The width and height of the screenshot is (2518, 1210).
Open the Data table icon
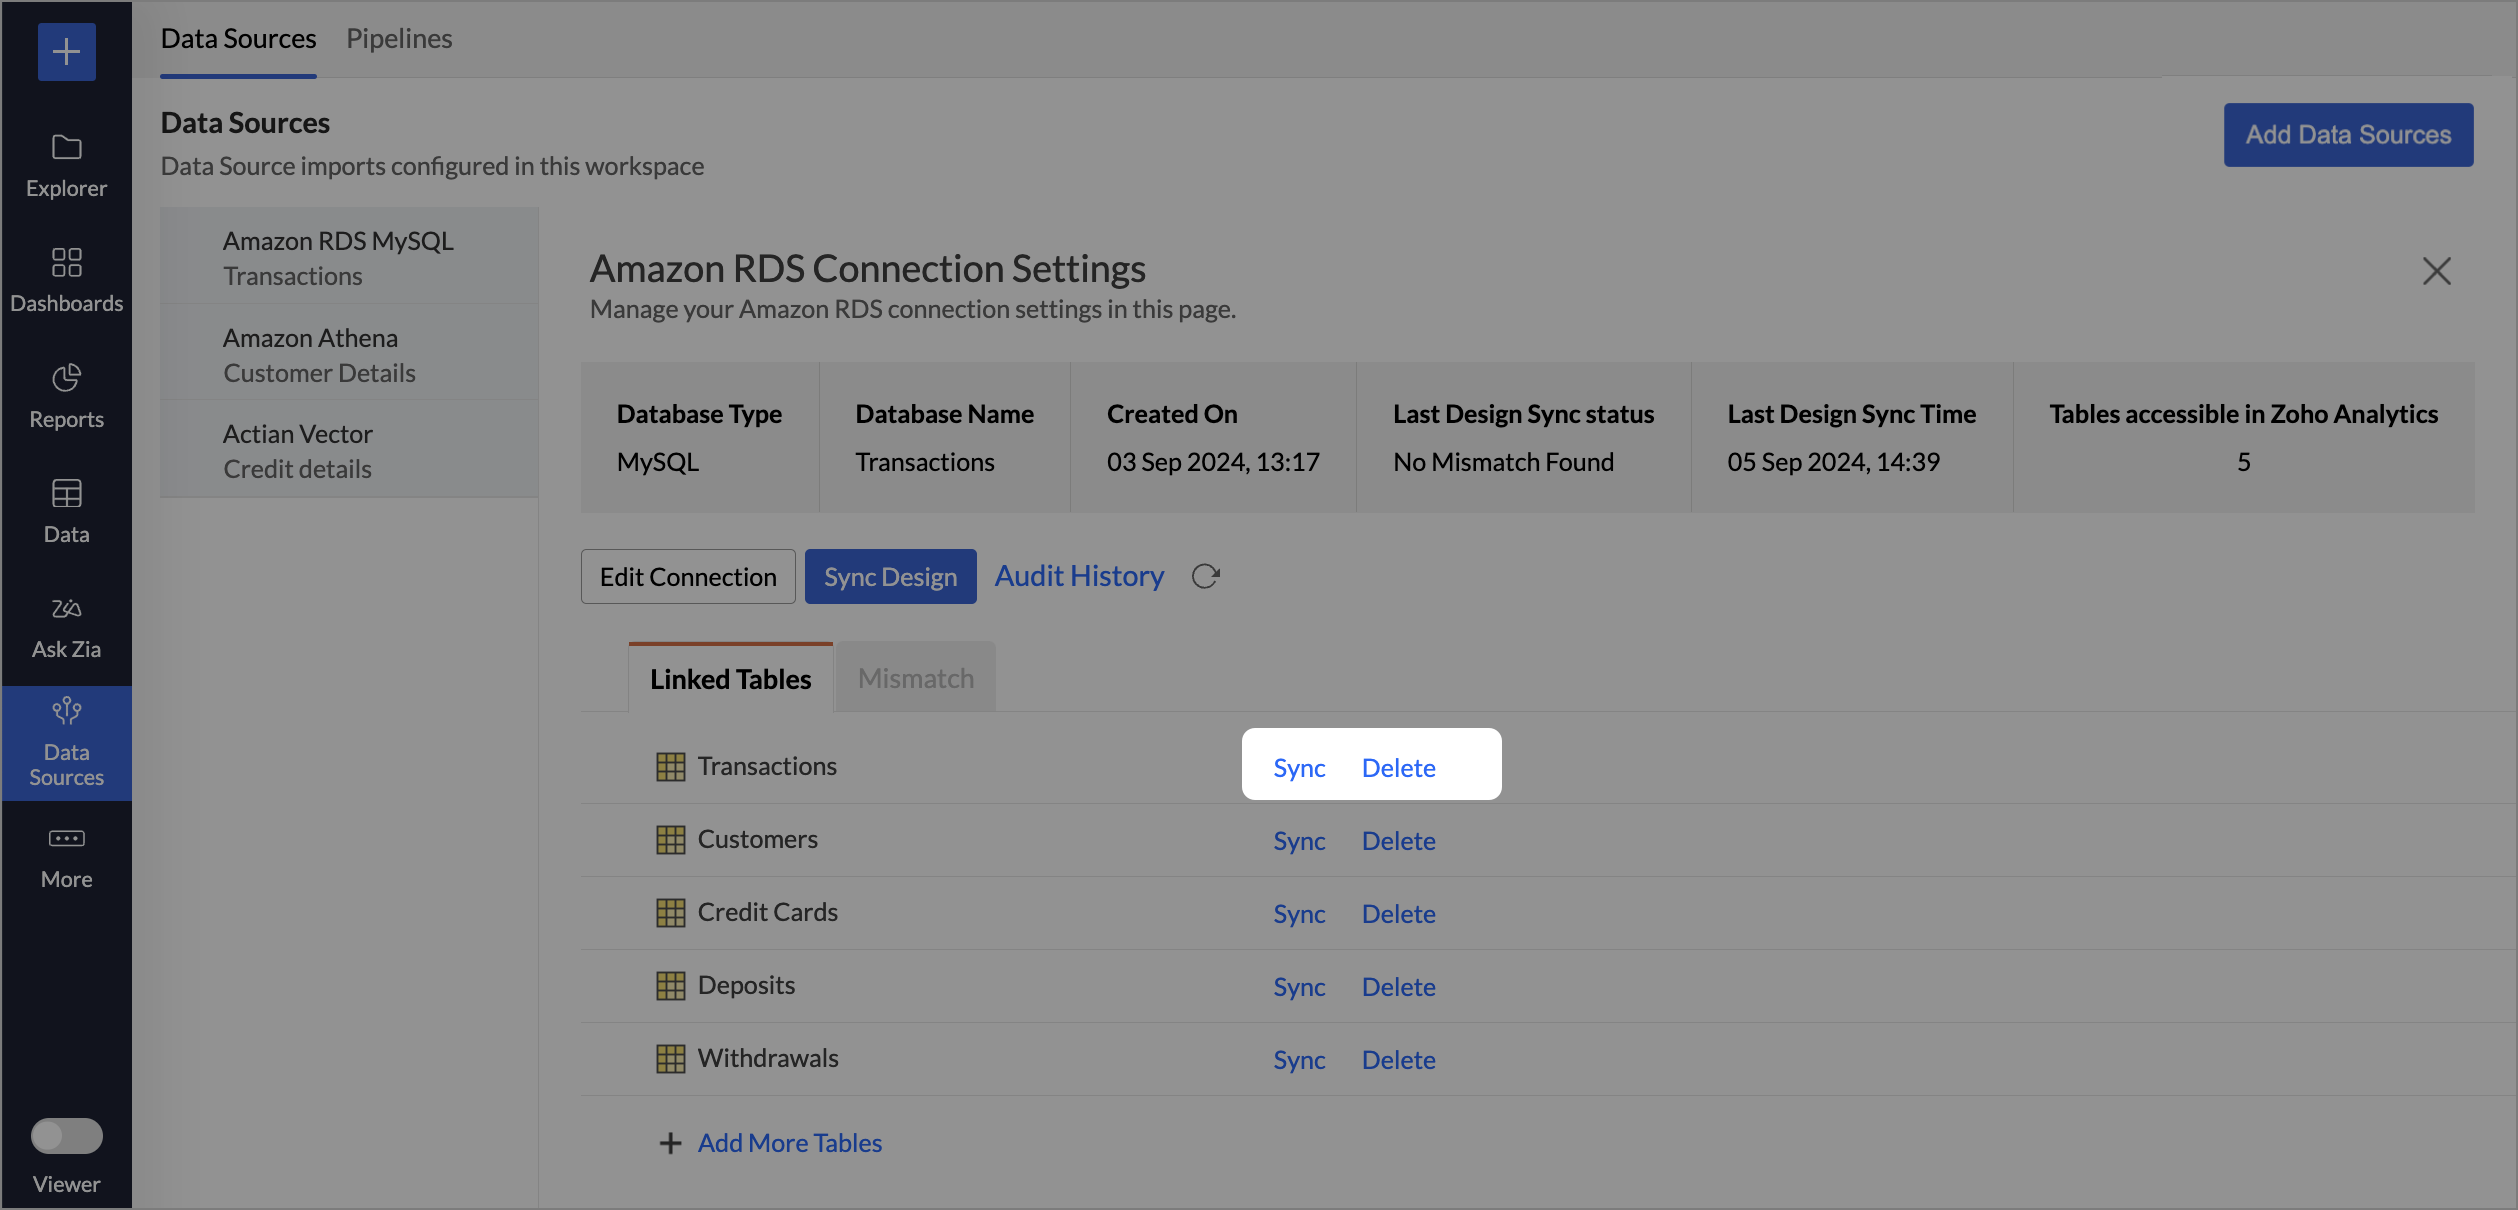click(x=66, y=494)
